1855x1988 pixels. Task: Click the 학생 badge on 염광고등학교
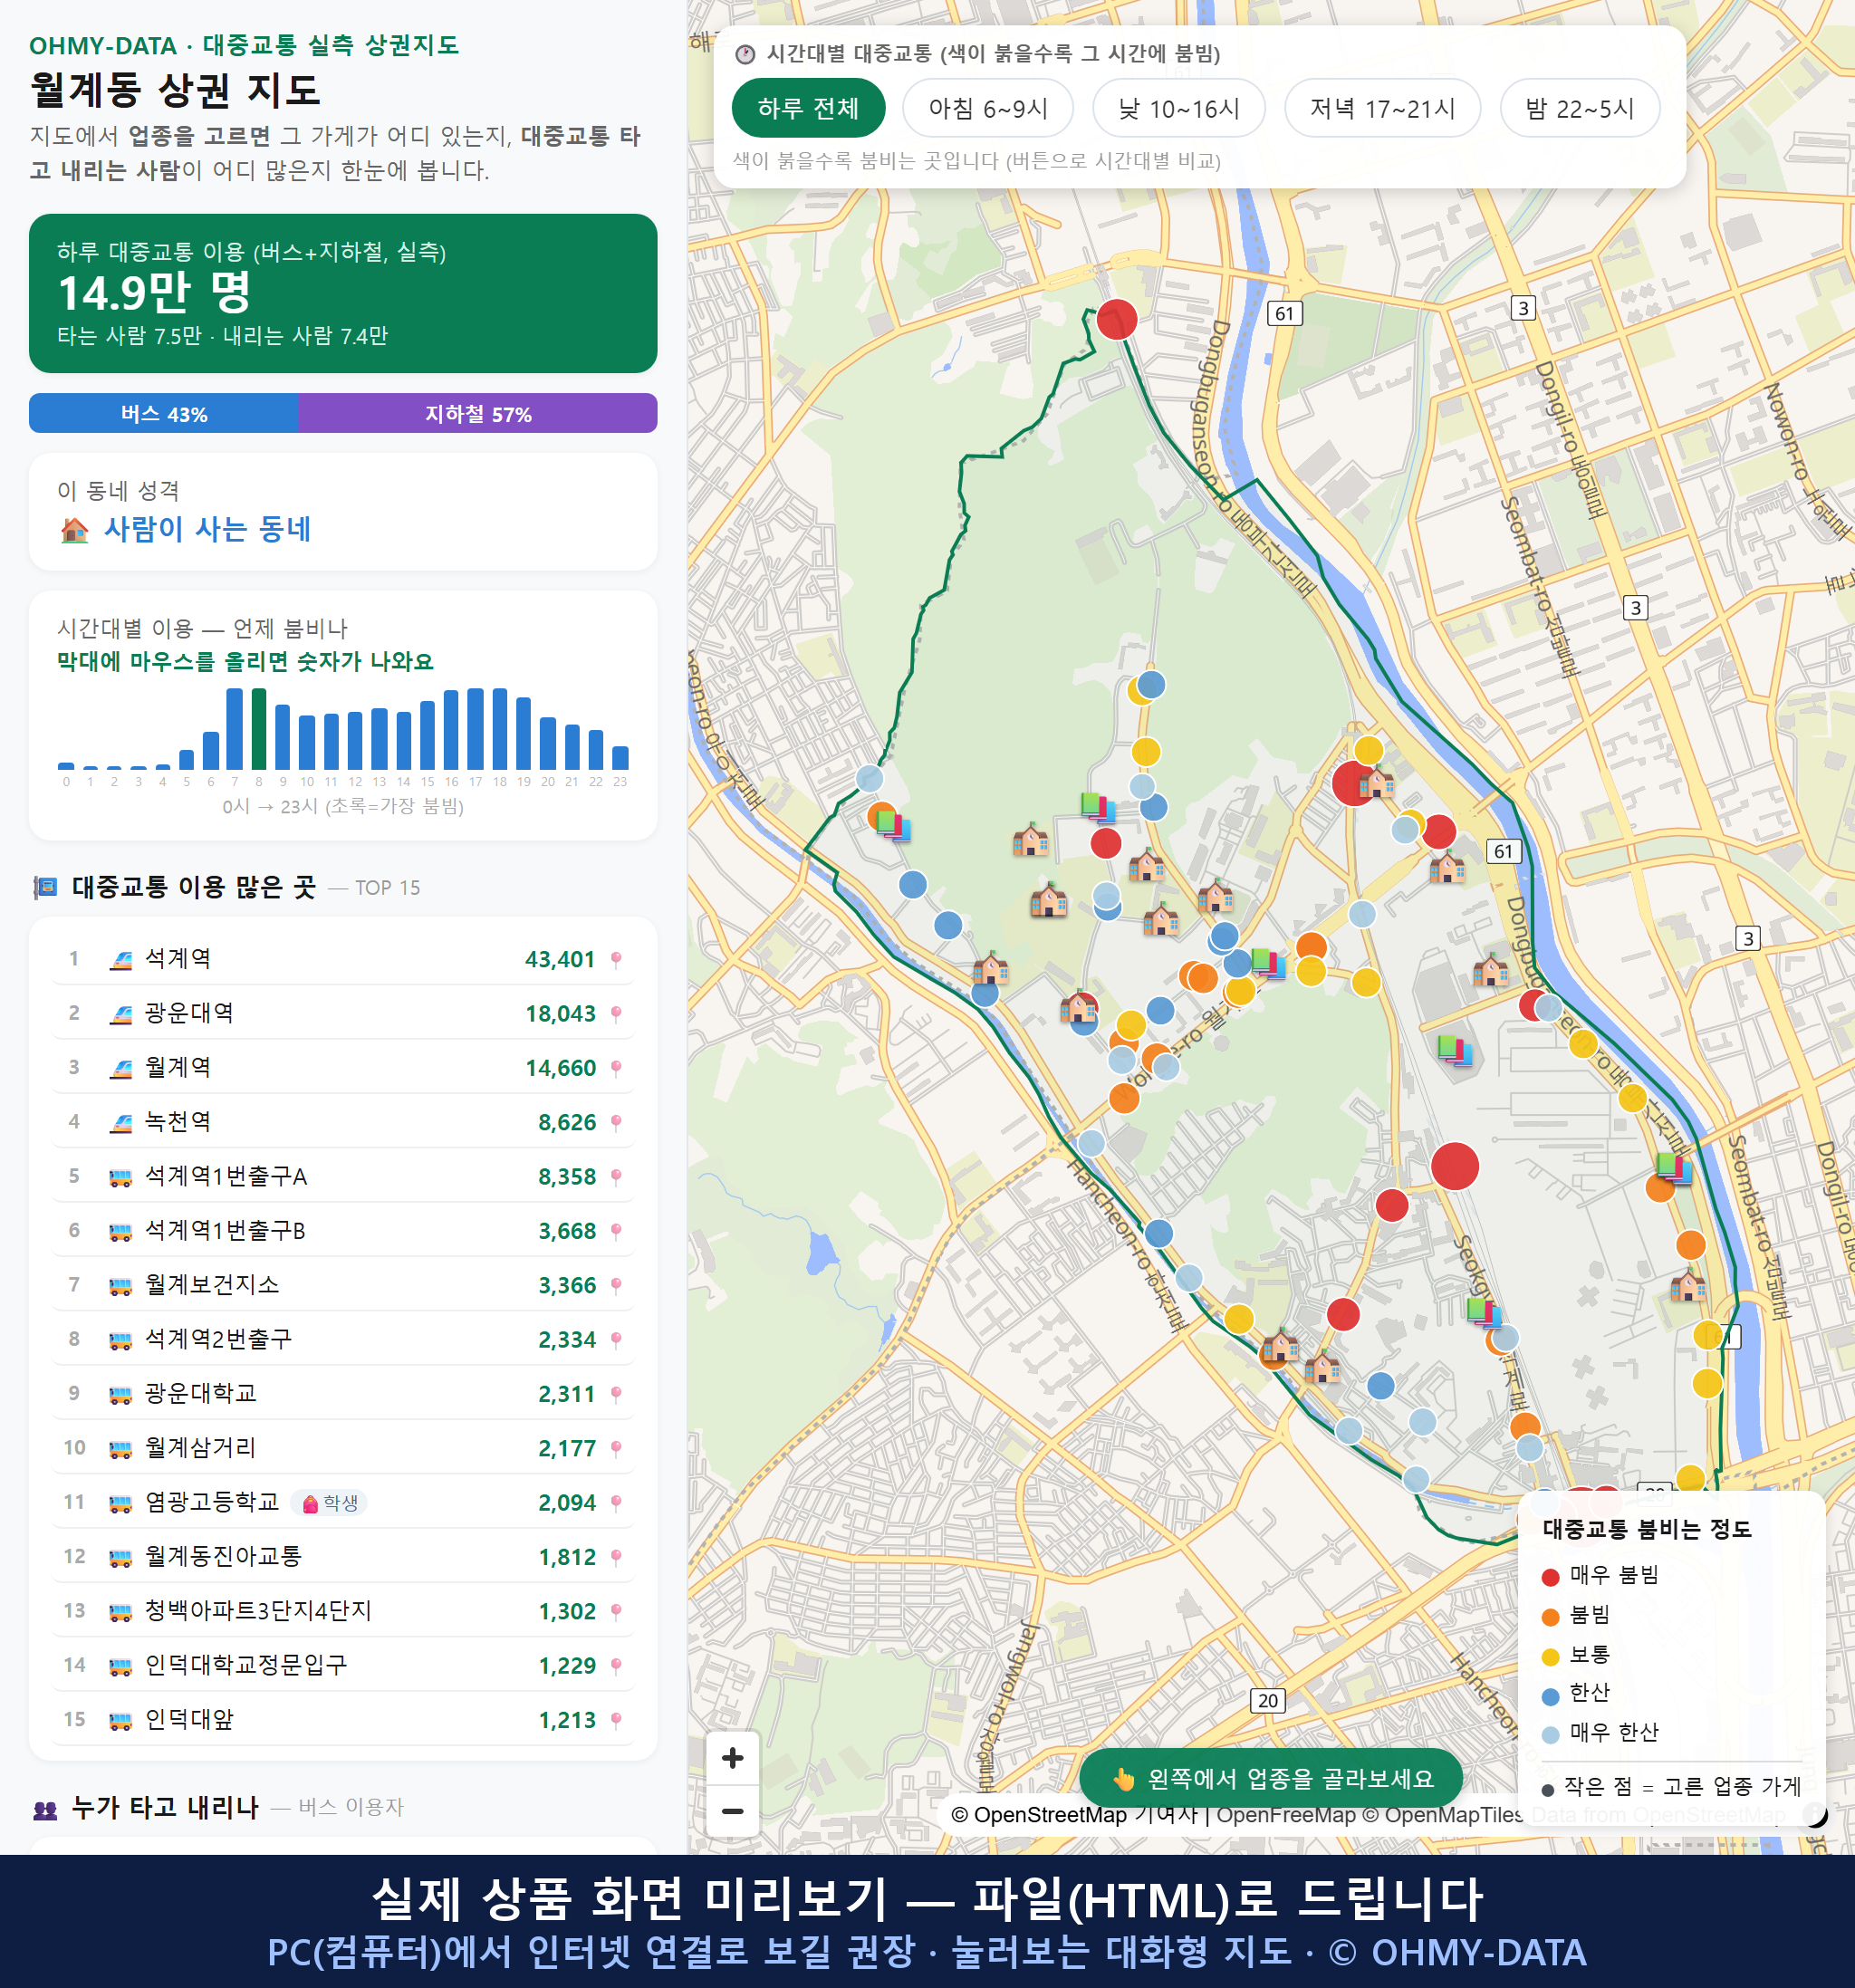tap(329, 1503)
